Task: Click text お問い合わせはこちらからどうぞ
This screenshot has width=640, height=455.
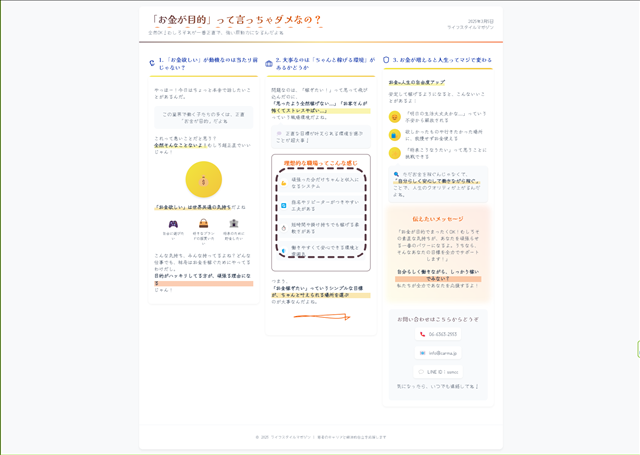Action: 438,320
